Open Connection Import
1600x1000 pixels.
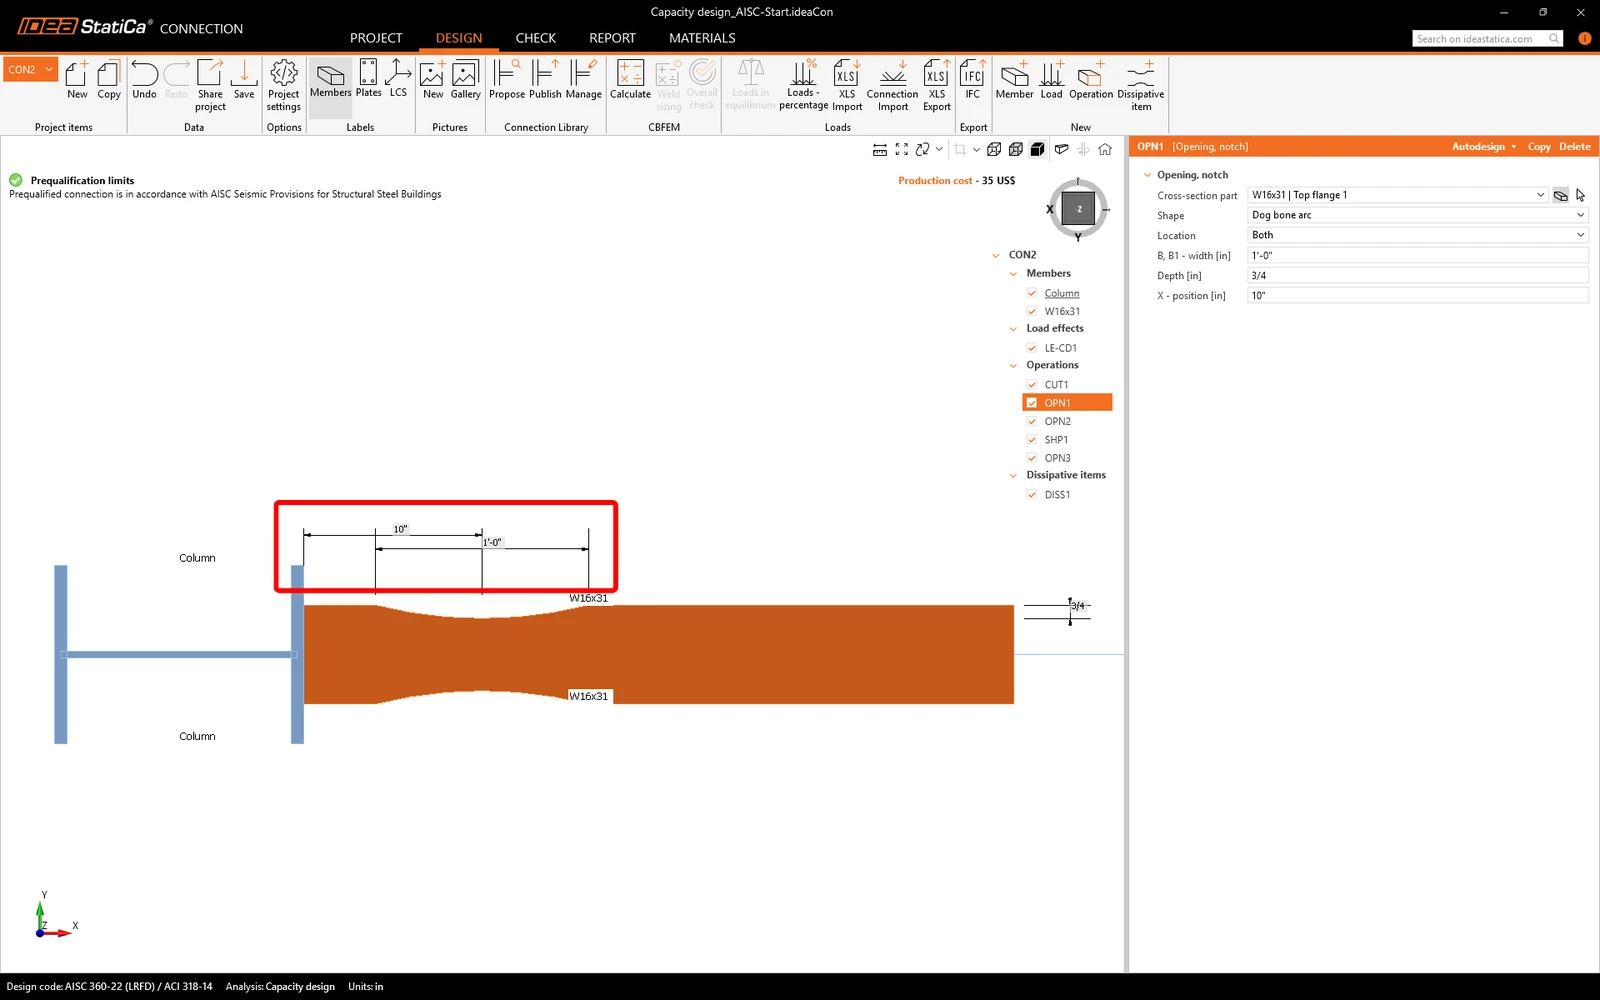coord(893,85)
